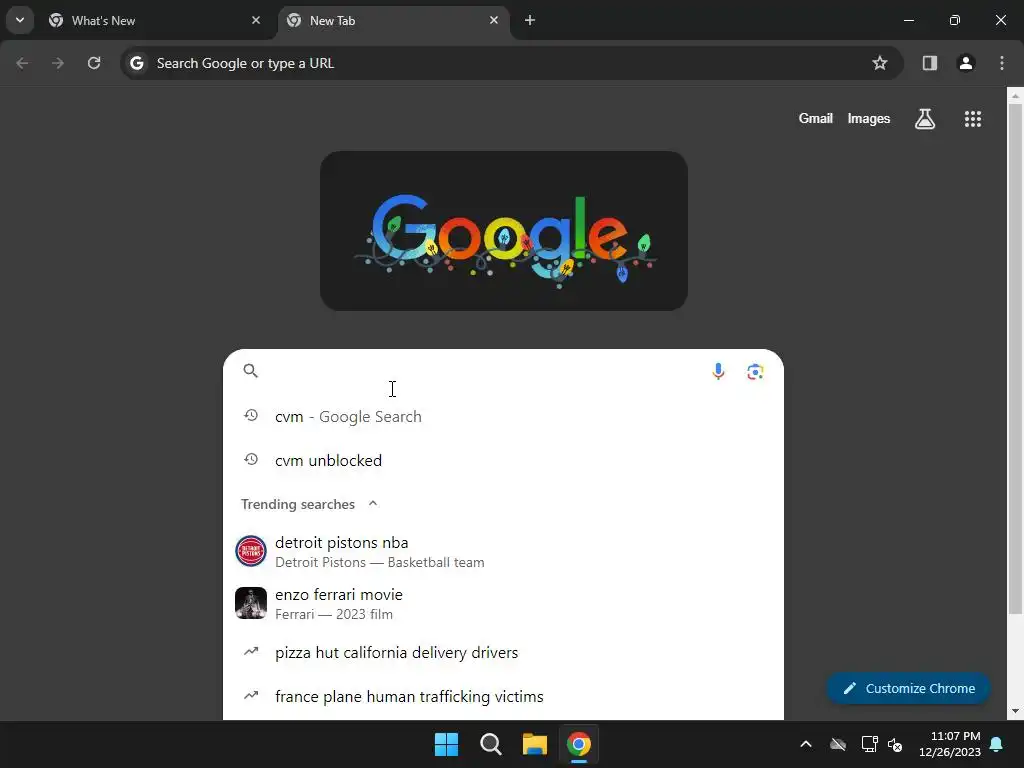Restore down the Chrome window
The height and width of the screenshot is (768, 1024).
(955, 20)
